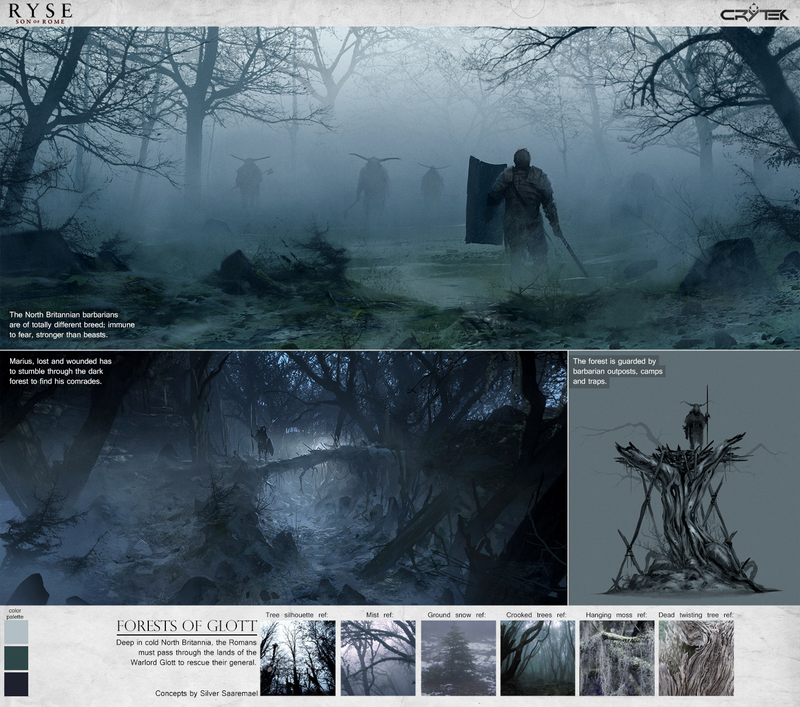Click the 'North Britannian barbarians' caption

tap(72, 325)
